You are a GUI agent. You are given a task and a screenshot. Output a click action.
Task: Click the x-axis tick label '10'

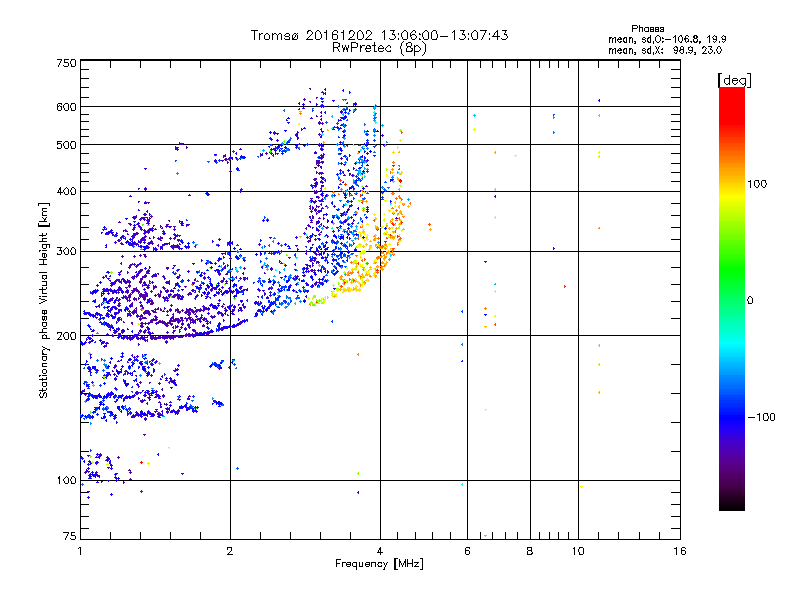[x=578, y=551]
